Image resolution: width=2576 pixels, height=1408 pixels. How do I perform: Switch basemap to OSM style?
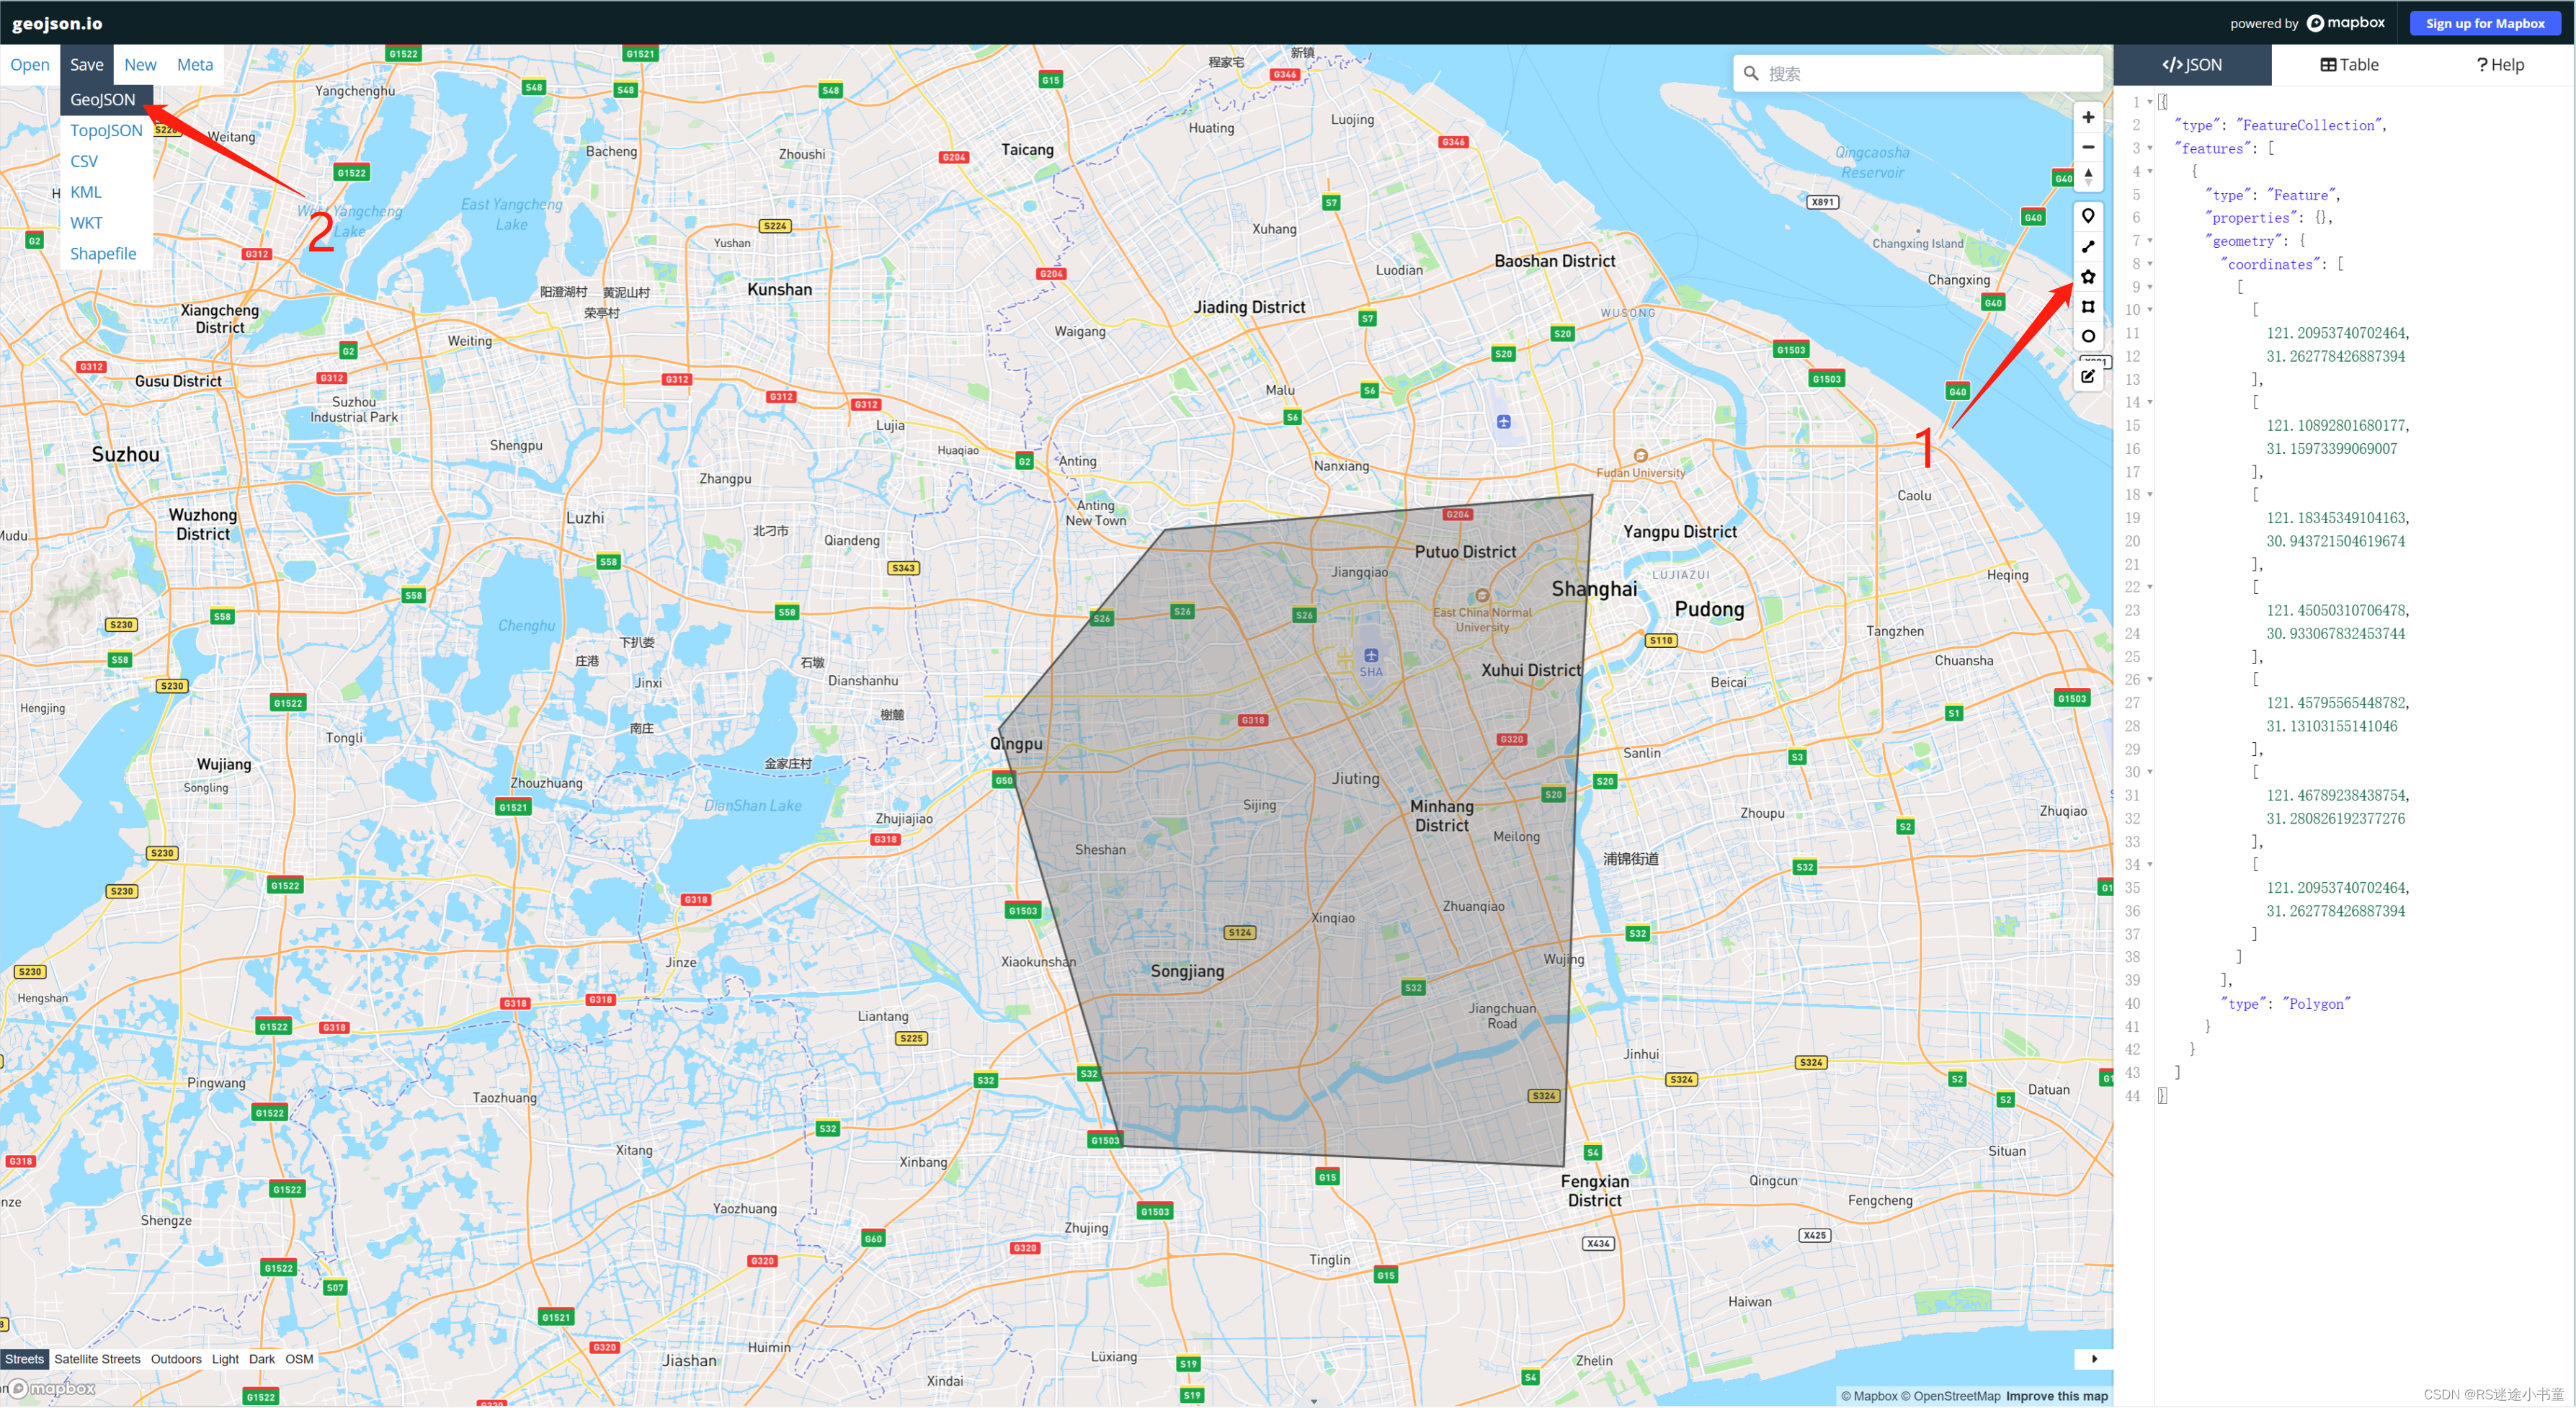click(x=299, y=1359)
